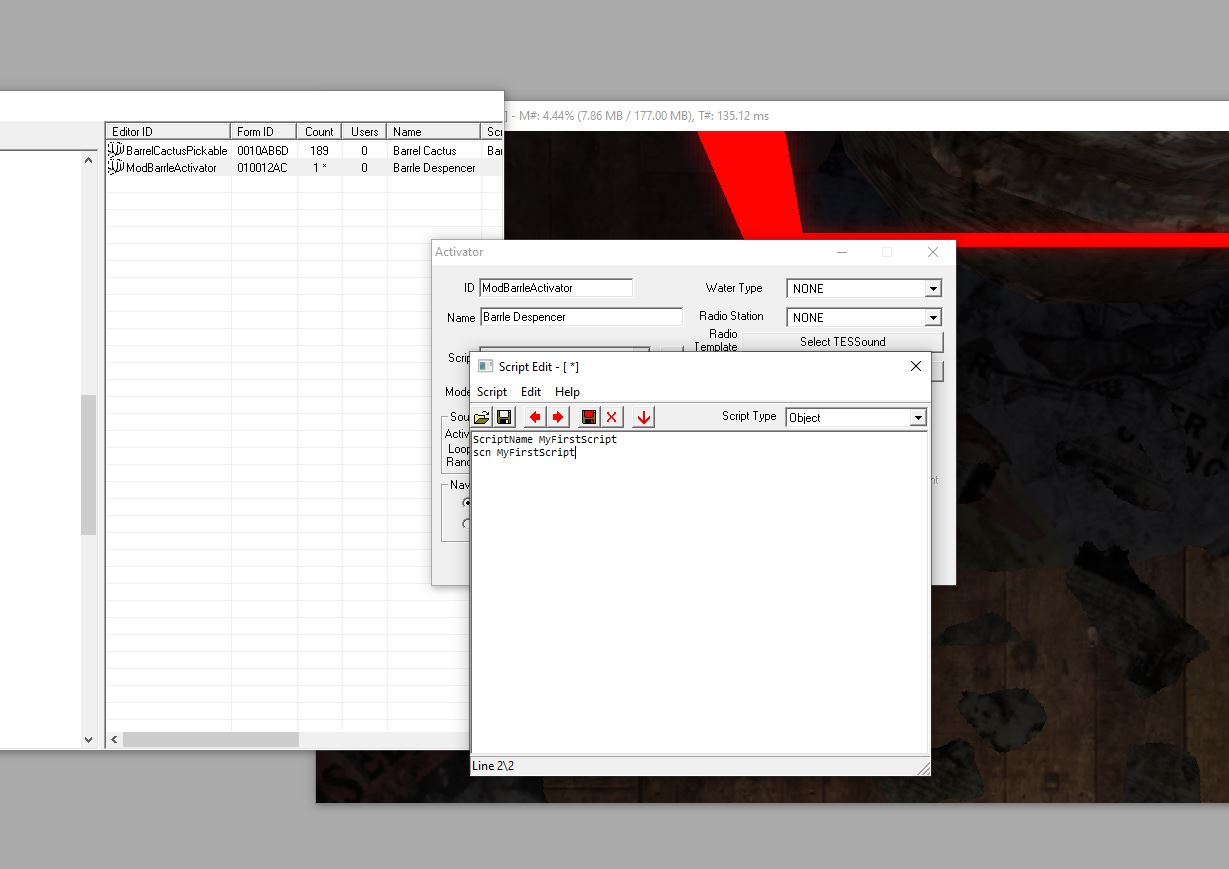Delete script using the red X icon
Image resolution: width=1229 pixels, height=869 pixels.
612,417
